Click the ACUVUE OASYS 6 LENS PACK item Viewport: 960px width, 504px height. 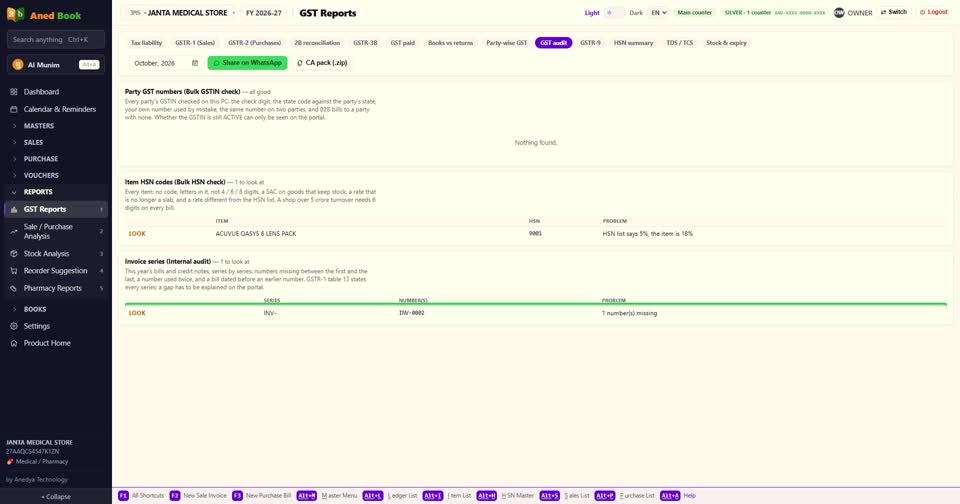coord(256,234)
